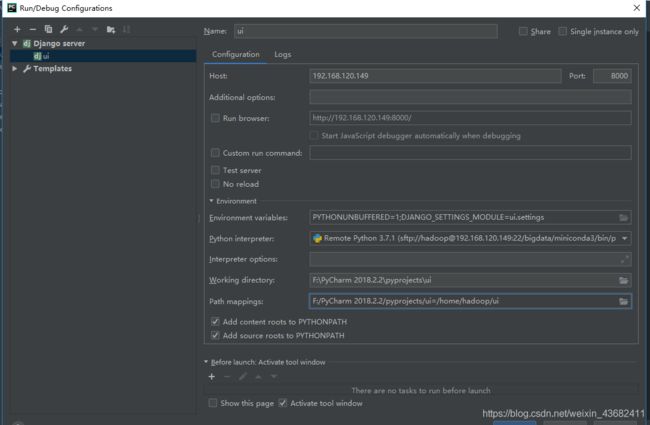Remove the before launch task
This screenshot has height=425, width=650.
pos(227,376)
